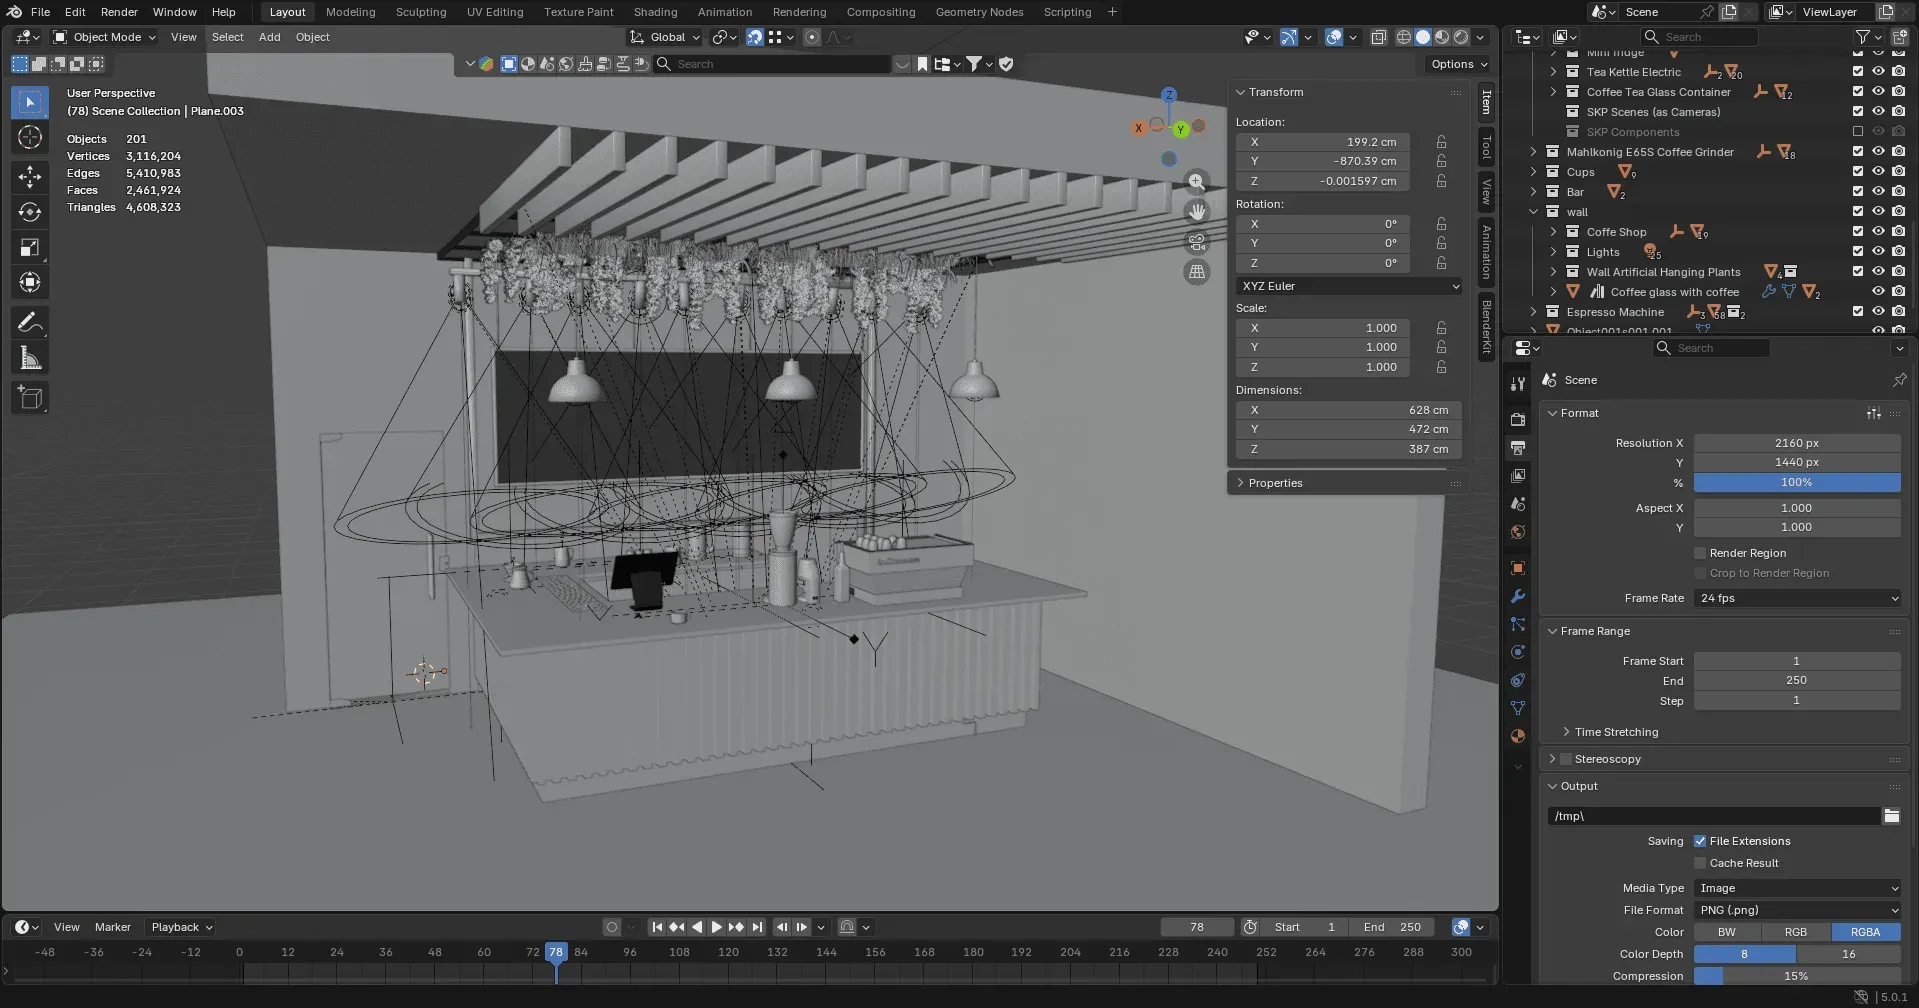
Task: Select the Move tool
Action: pos(30,177)
